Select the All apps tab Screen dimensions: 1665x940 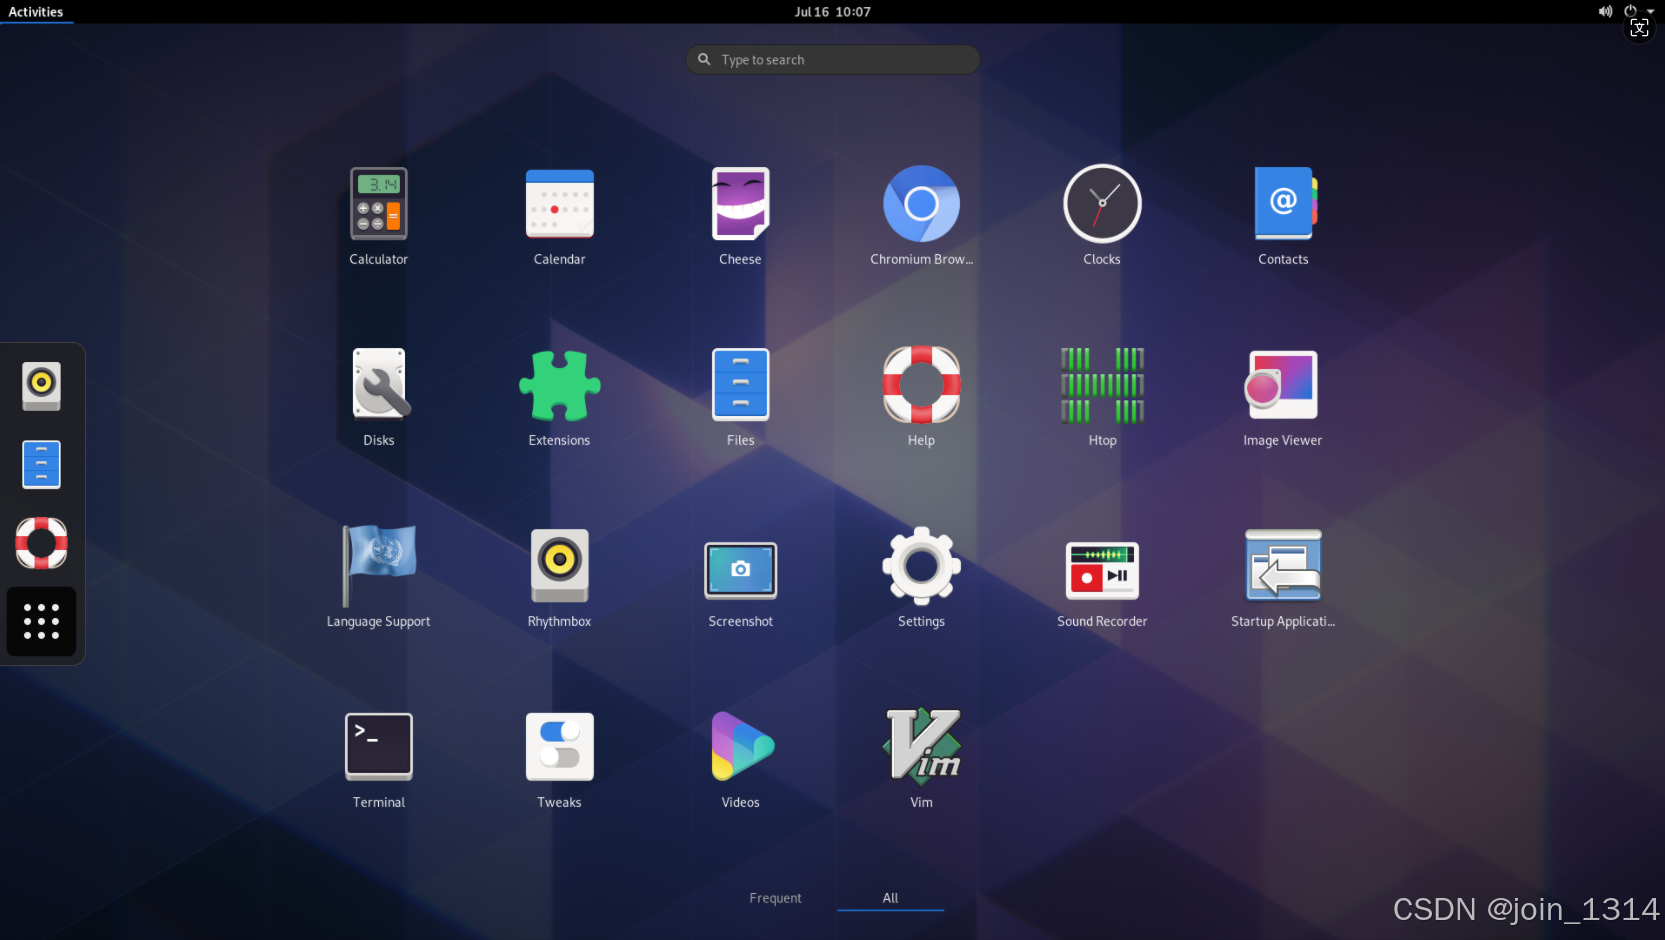[x=890, y=898]
